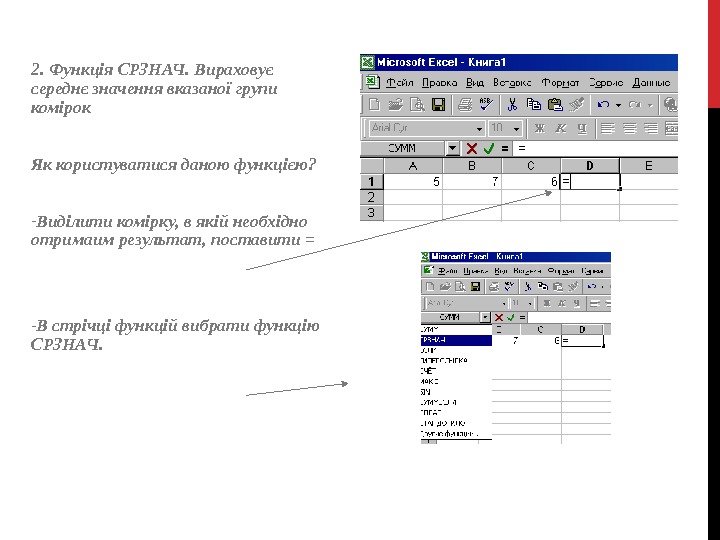This screenshot has height=540, width=720.
Task: Click function list dropdown arrow in smaller Excel window
Action: (485, 317)
